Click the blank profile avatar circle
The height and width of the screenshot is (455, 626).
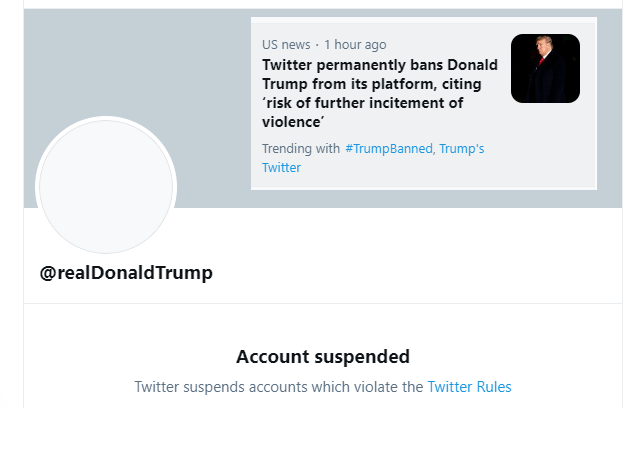point(106,187)
